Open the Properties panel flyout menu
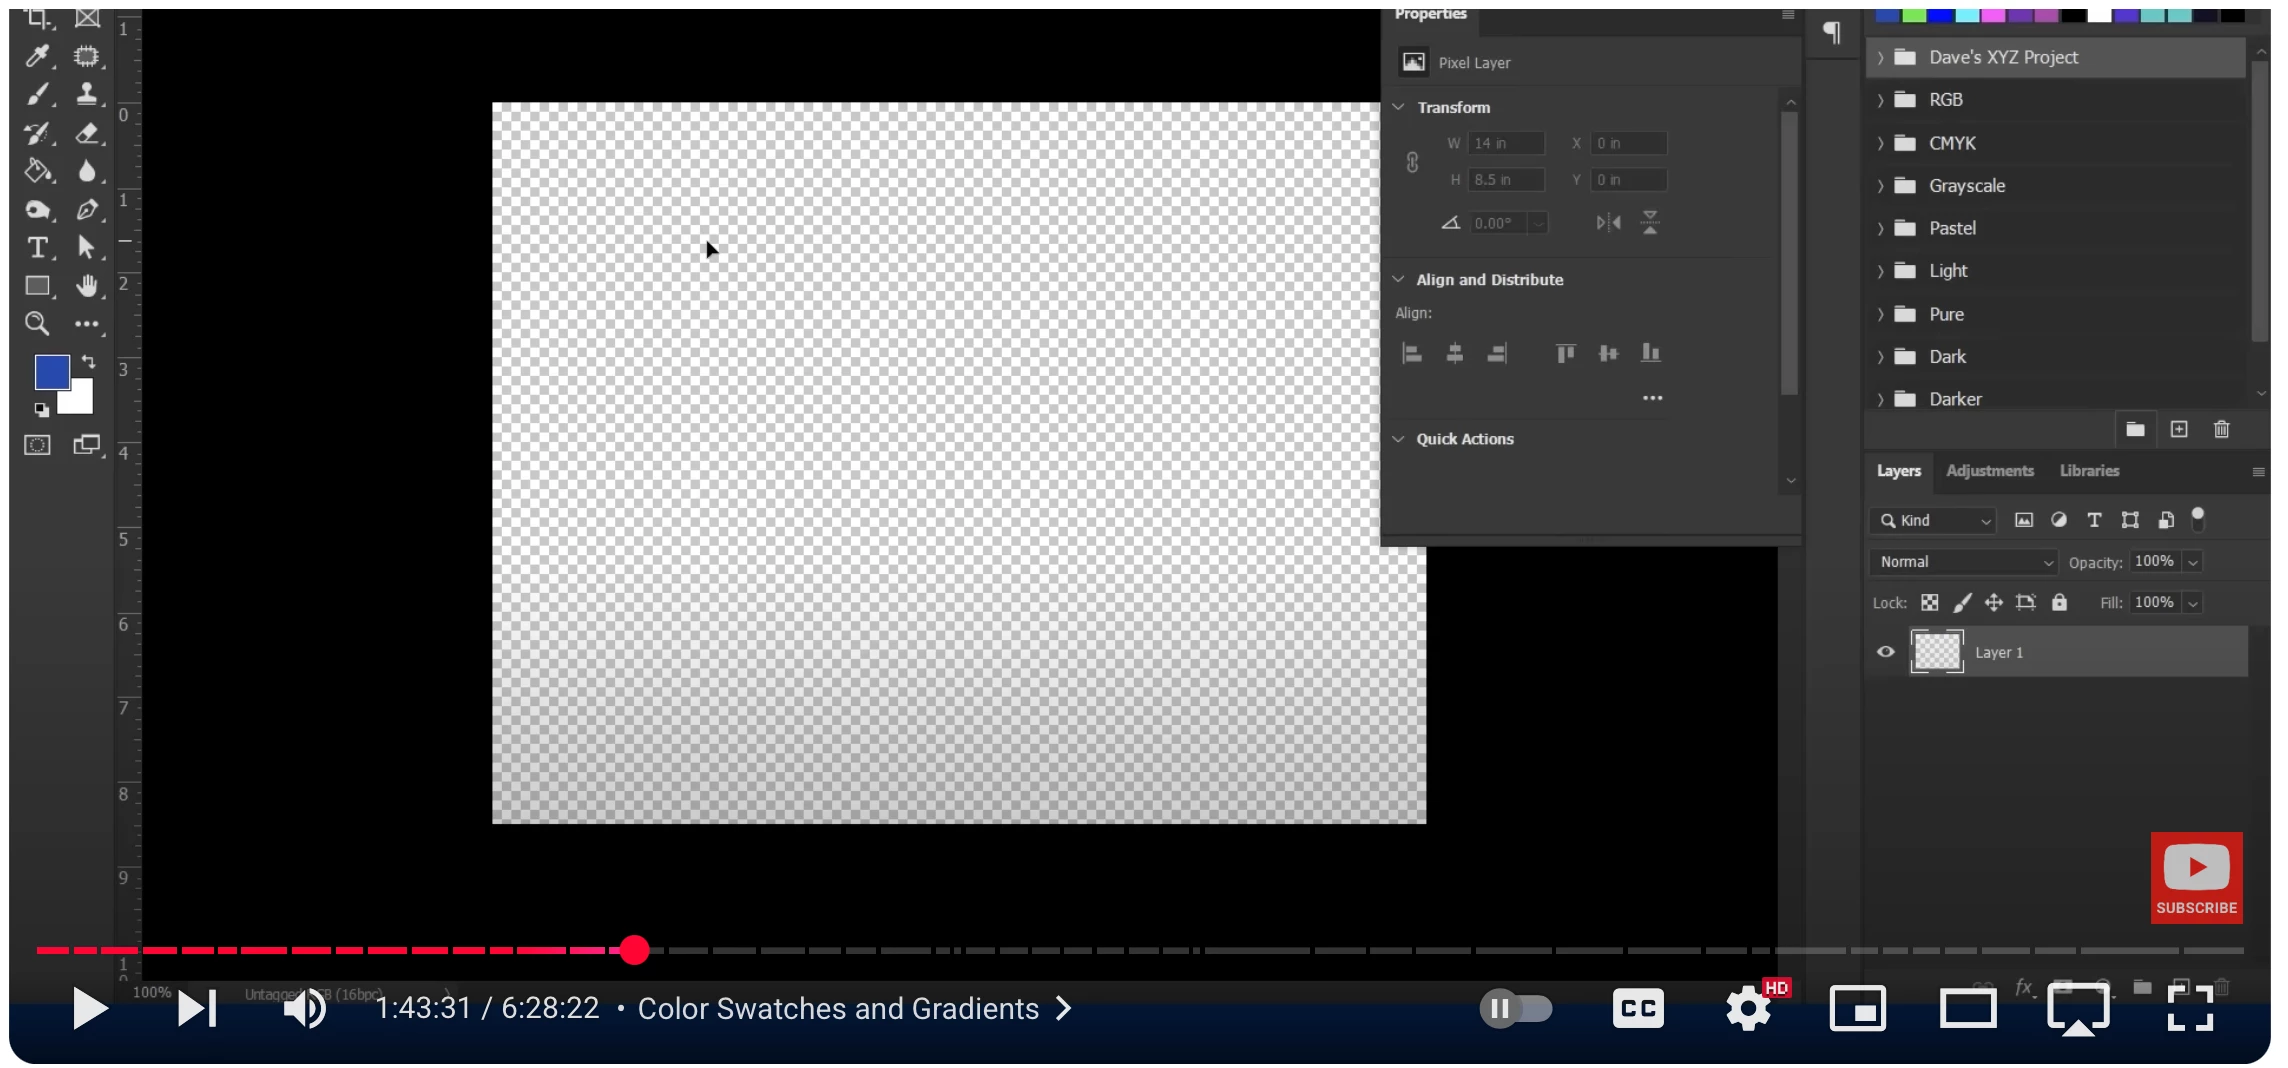This screenshot has height=1068, width=2288. point(1788,15)
